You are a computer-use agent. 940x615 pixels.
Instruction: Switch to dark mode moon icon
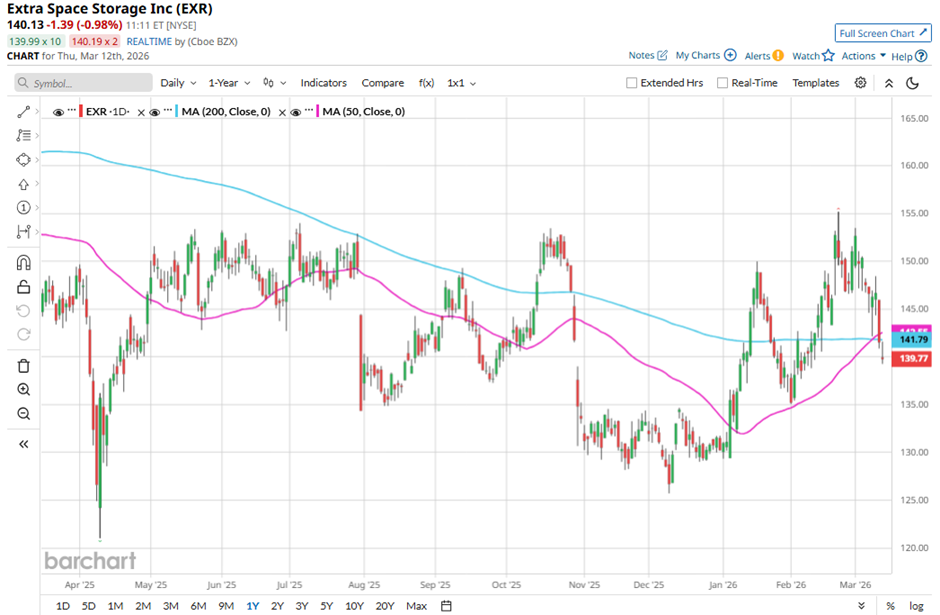click(912, 83)
